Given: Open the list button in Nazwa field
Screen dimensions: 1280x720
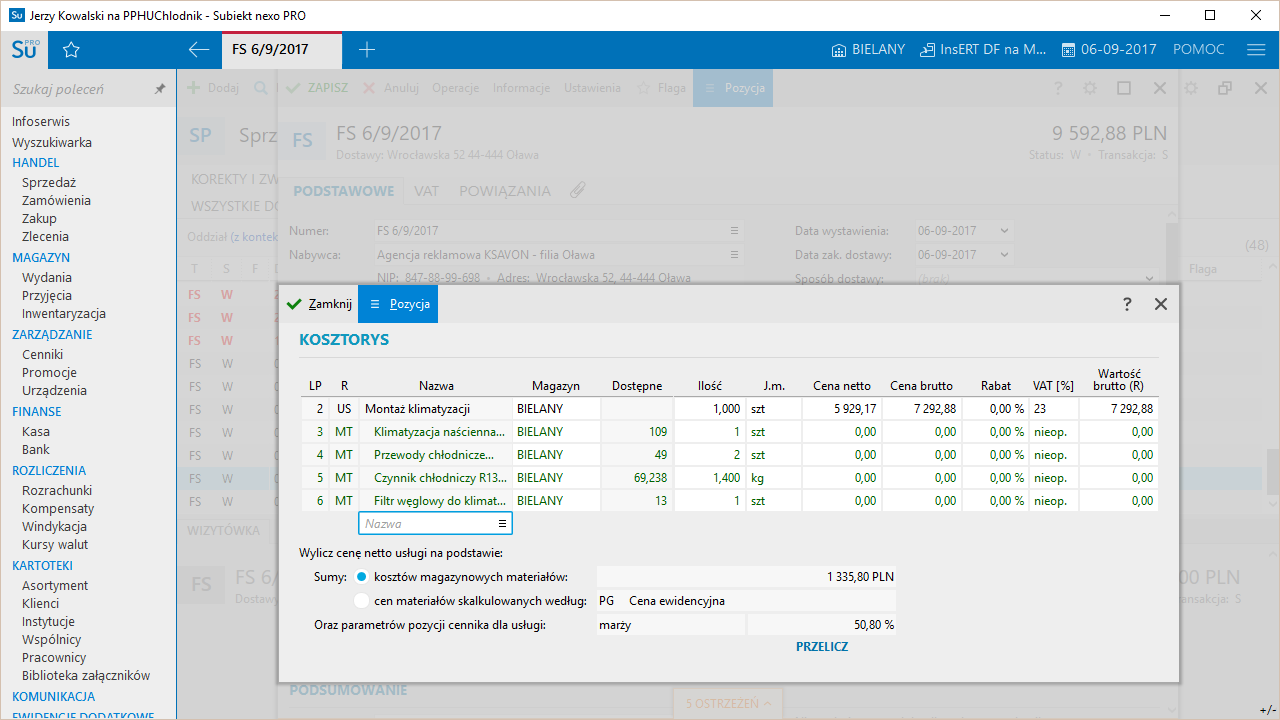Looking at the screenshot, I should [x=502, y=523].
